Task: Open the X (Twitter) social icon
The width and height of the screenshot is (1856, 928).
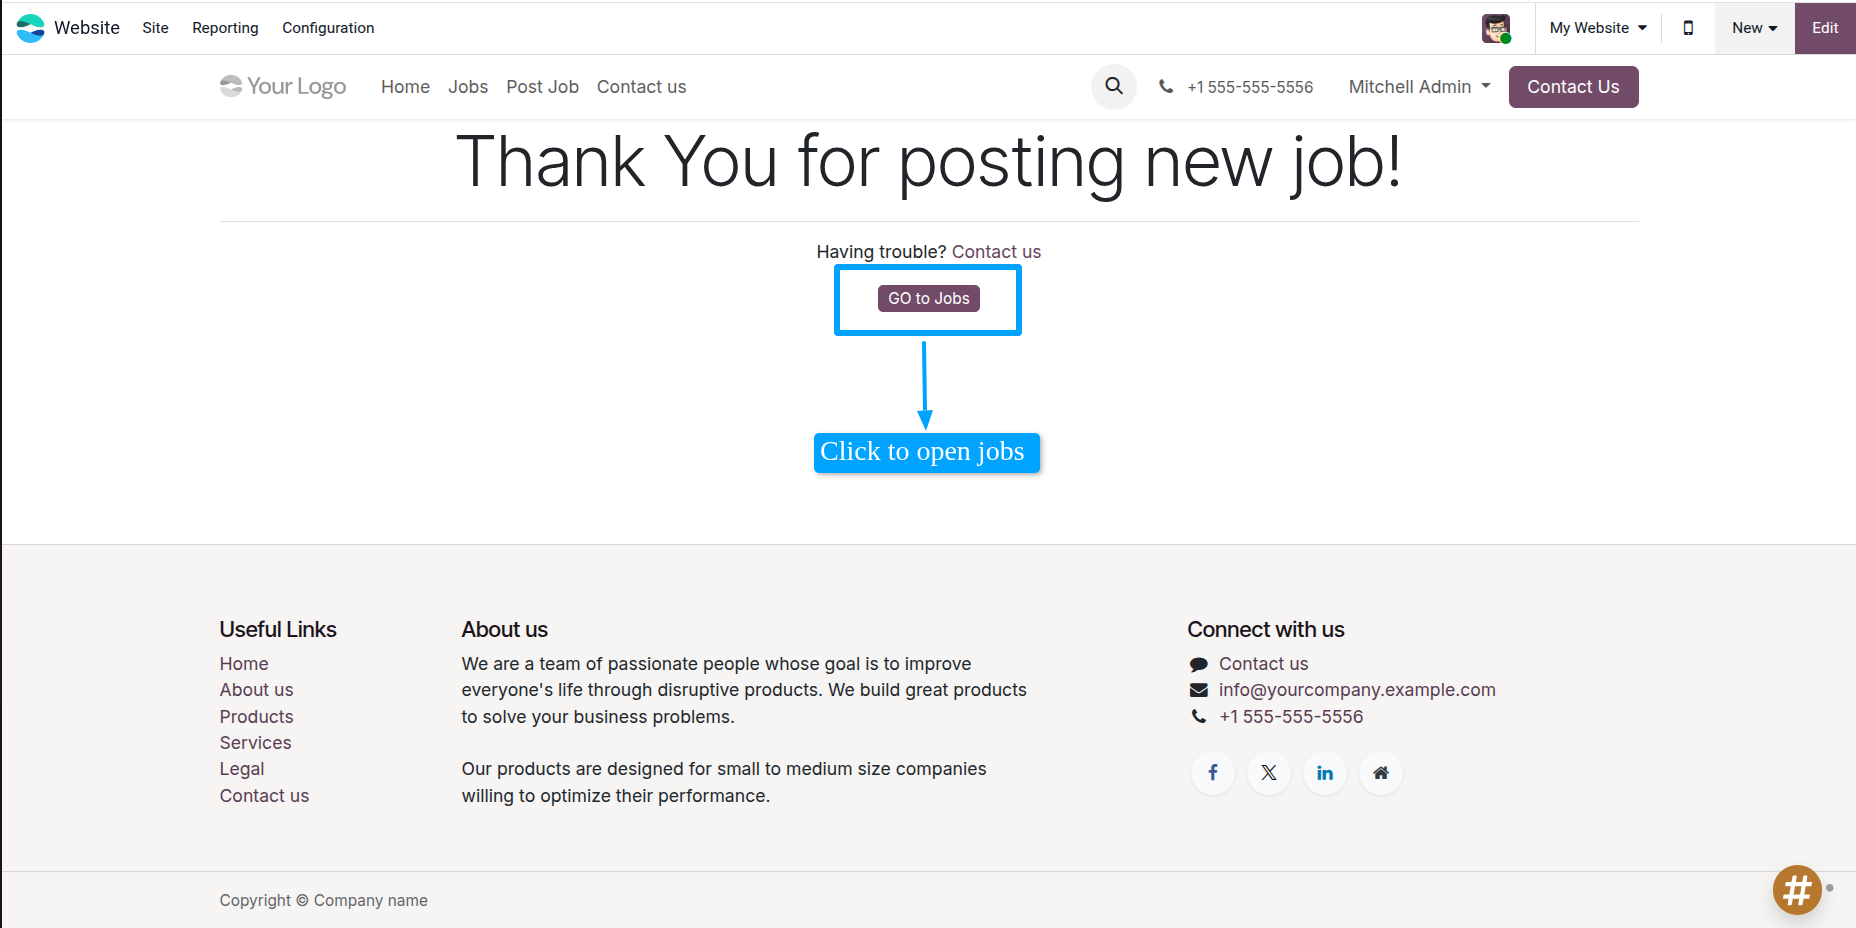Action: (1269, 773)
